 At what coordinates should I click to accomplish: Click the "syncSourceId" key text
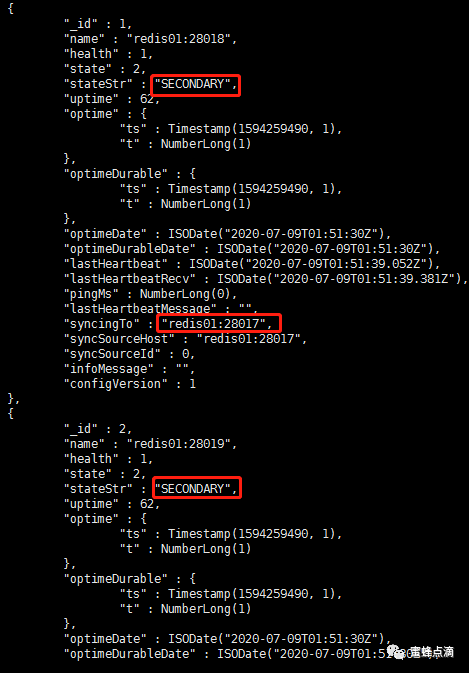pyautogui.click(x=112, y=354)
